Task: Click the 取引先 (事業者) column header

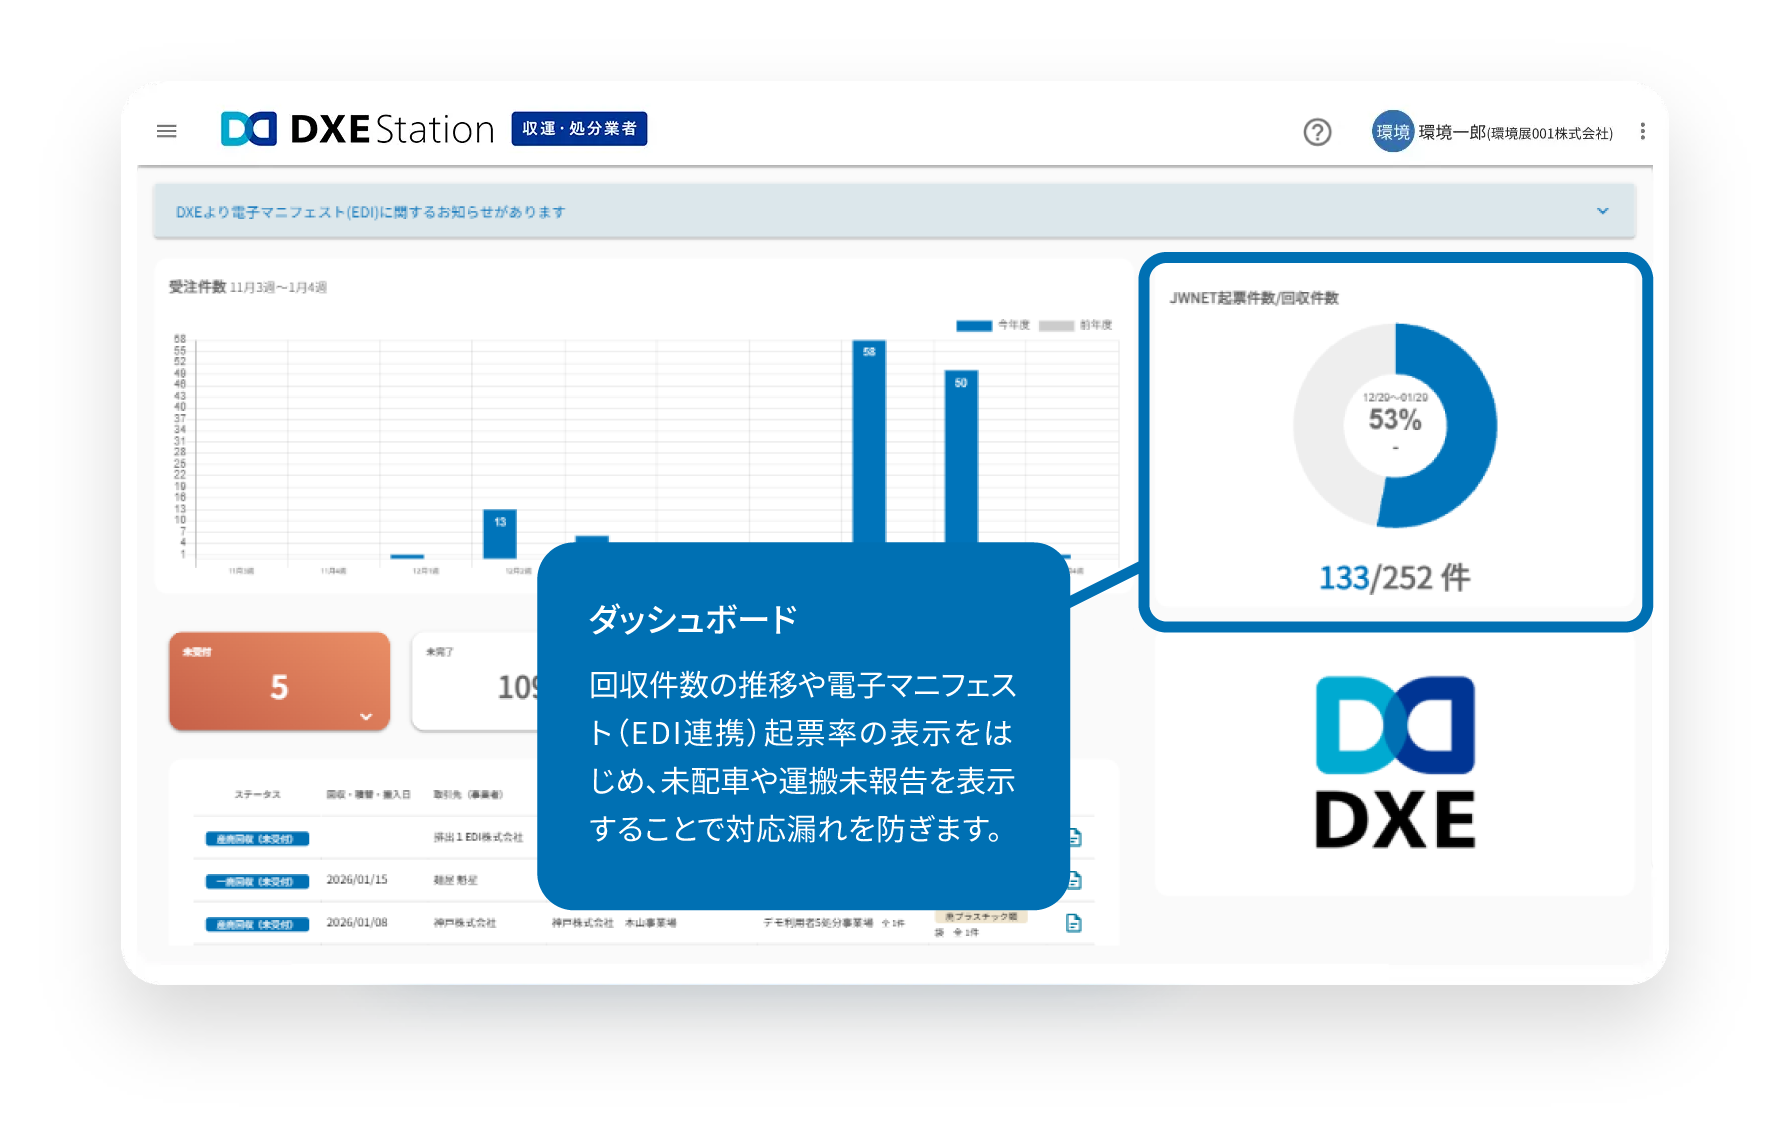Action: point(468,794)
